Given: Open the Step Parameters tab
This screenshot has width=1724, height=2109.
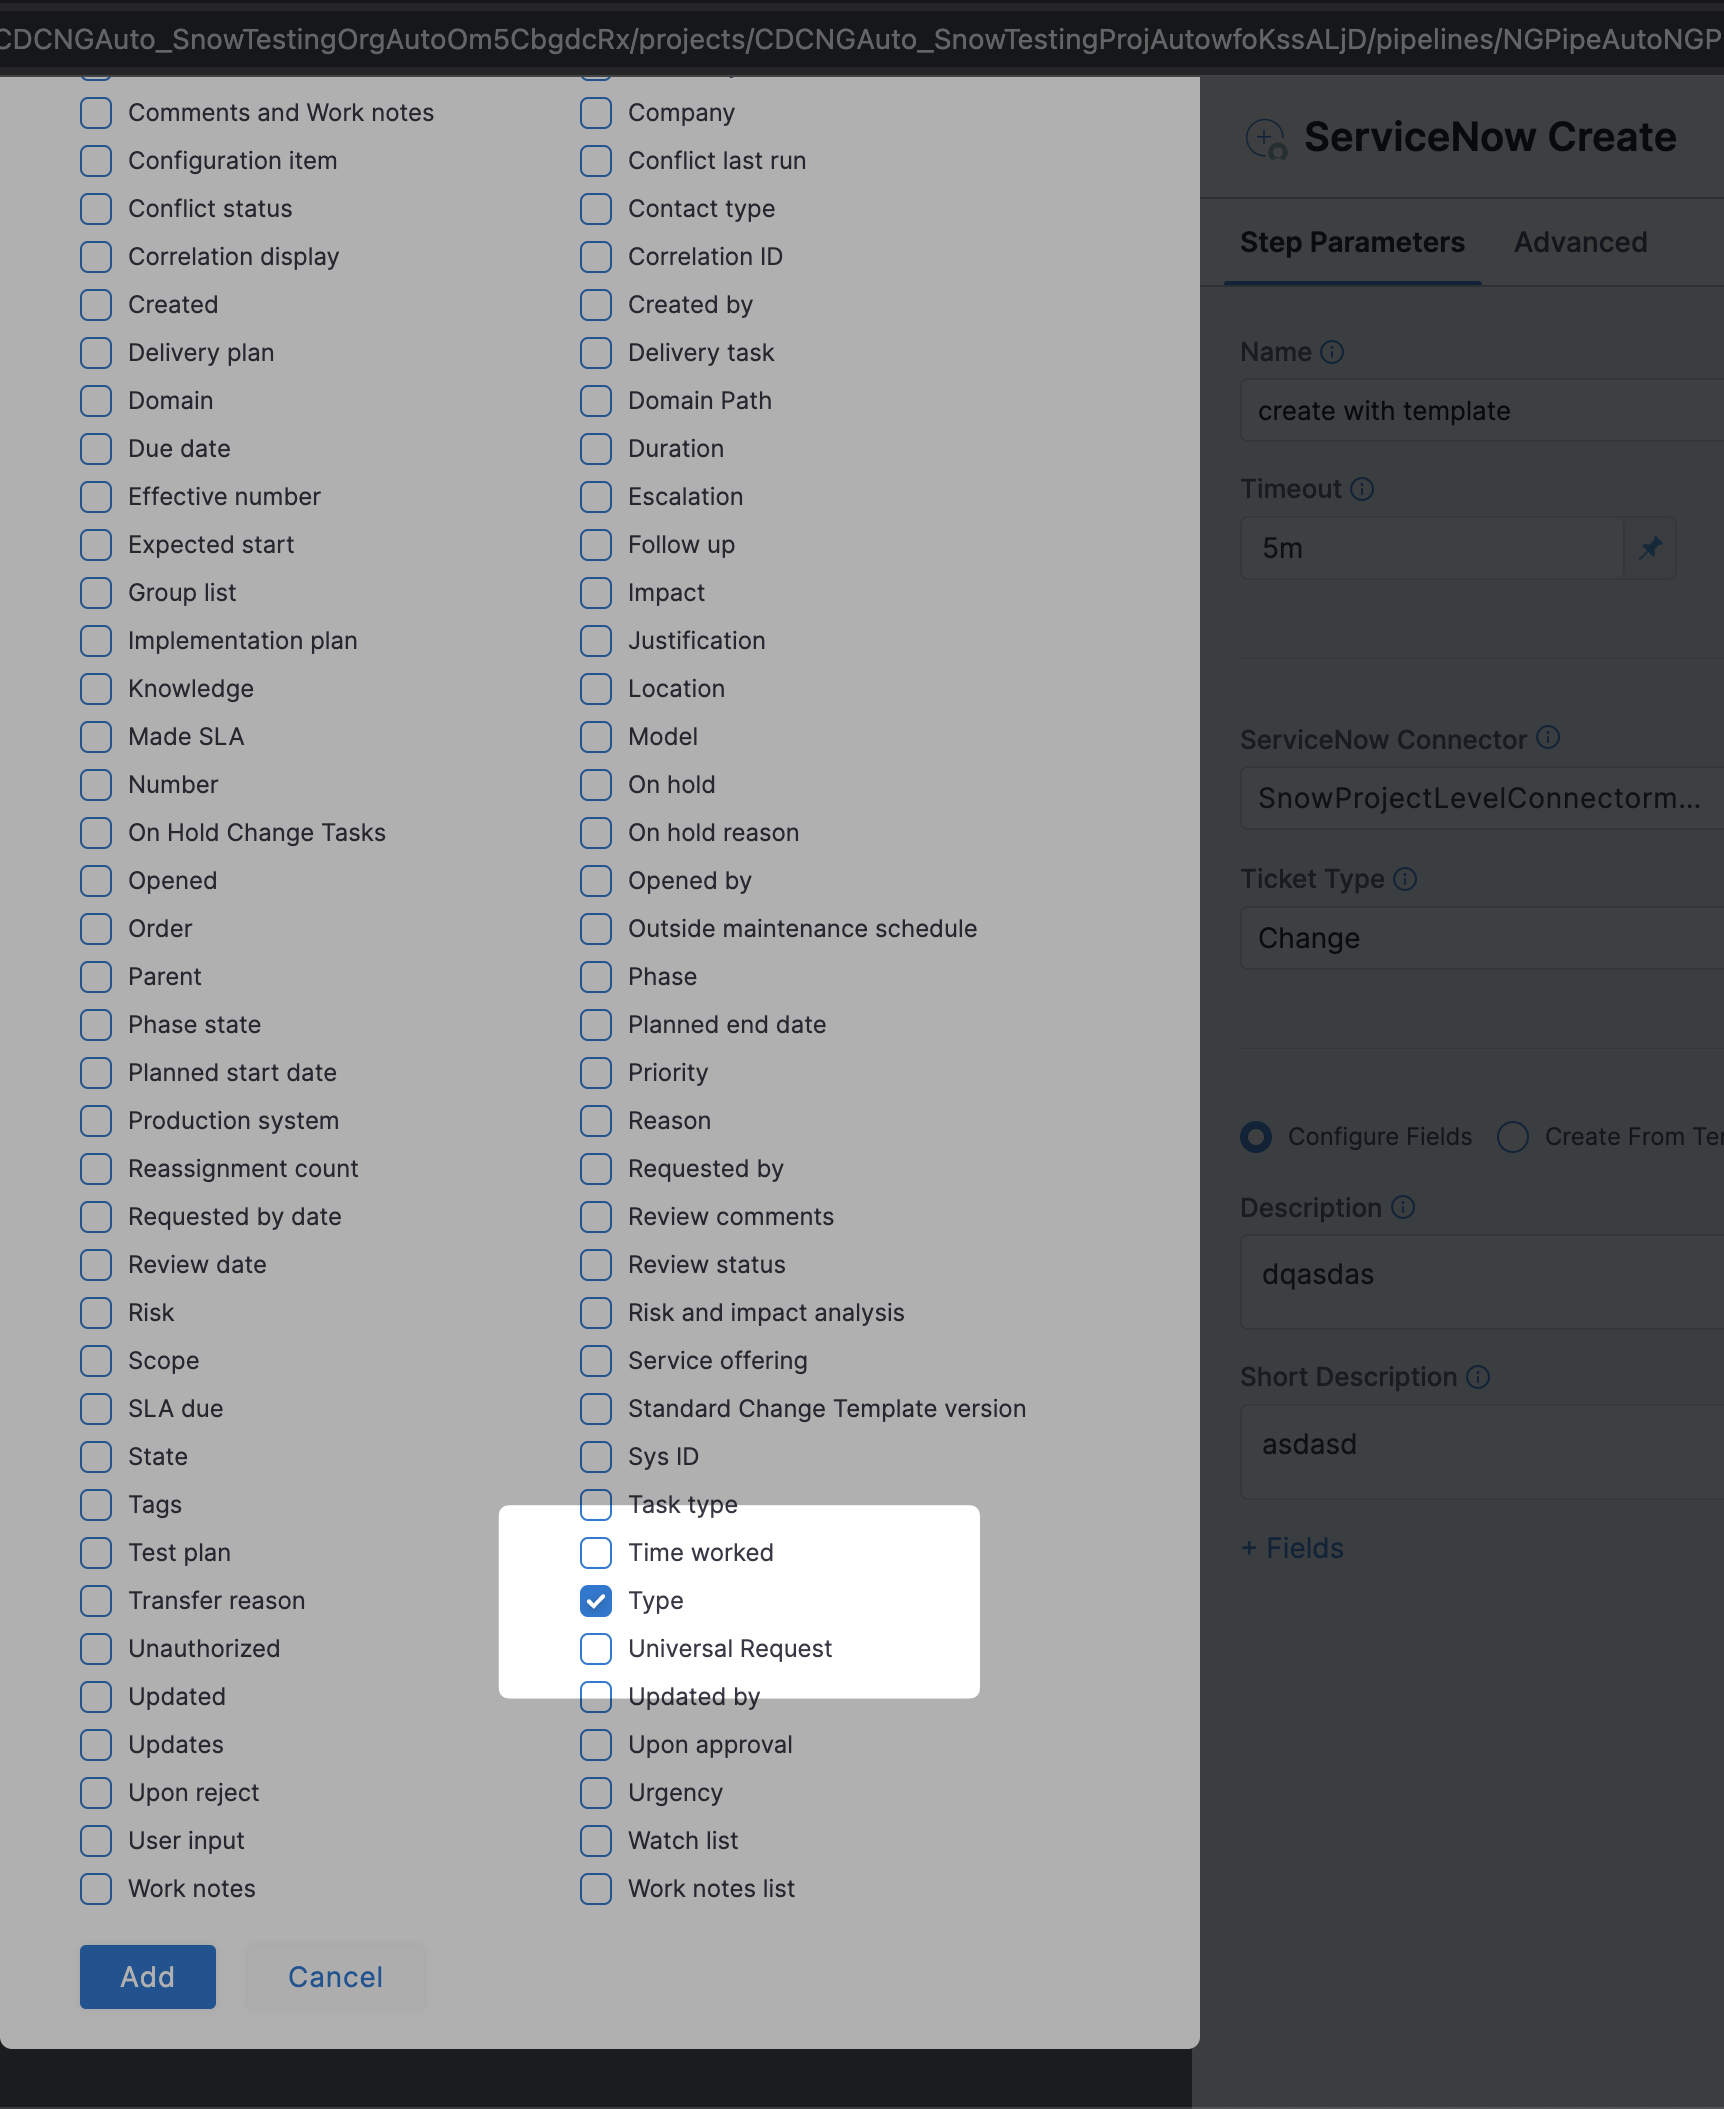Looking at the screenshot, I should (x=1352, y=242).
